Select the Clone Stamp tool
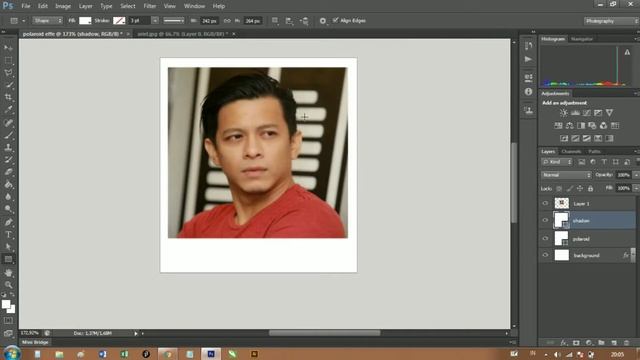This screenshot has height=360, width=640. (x=8, y=147)
